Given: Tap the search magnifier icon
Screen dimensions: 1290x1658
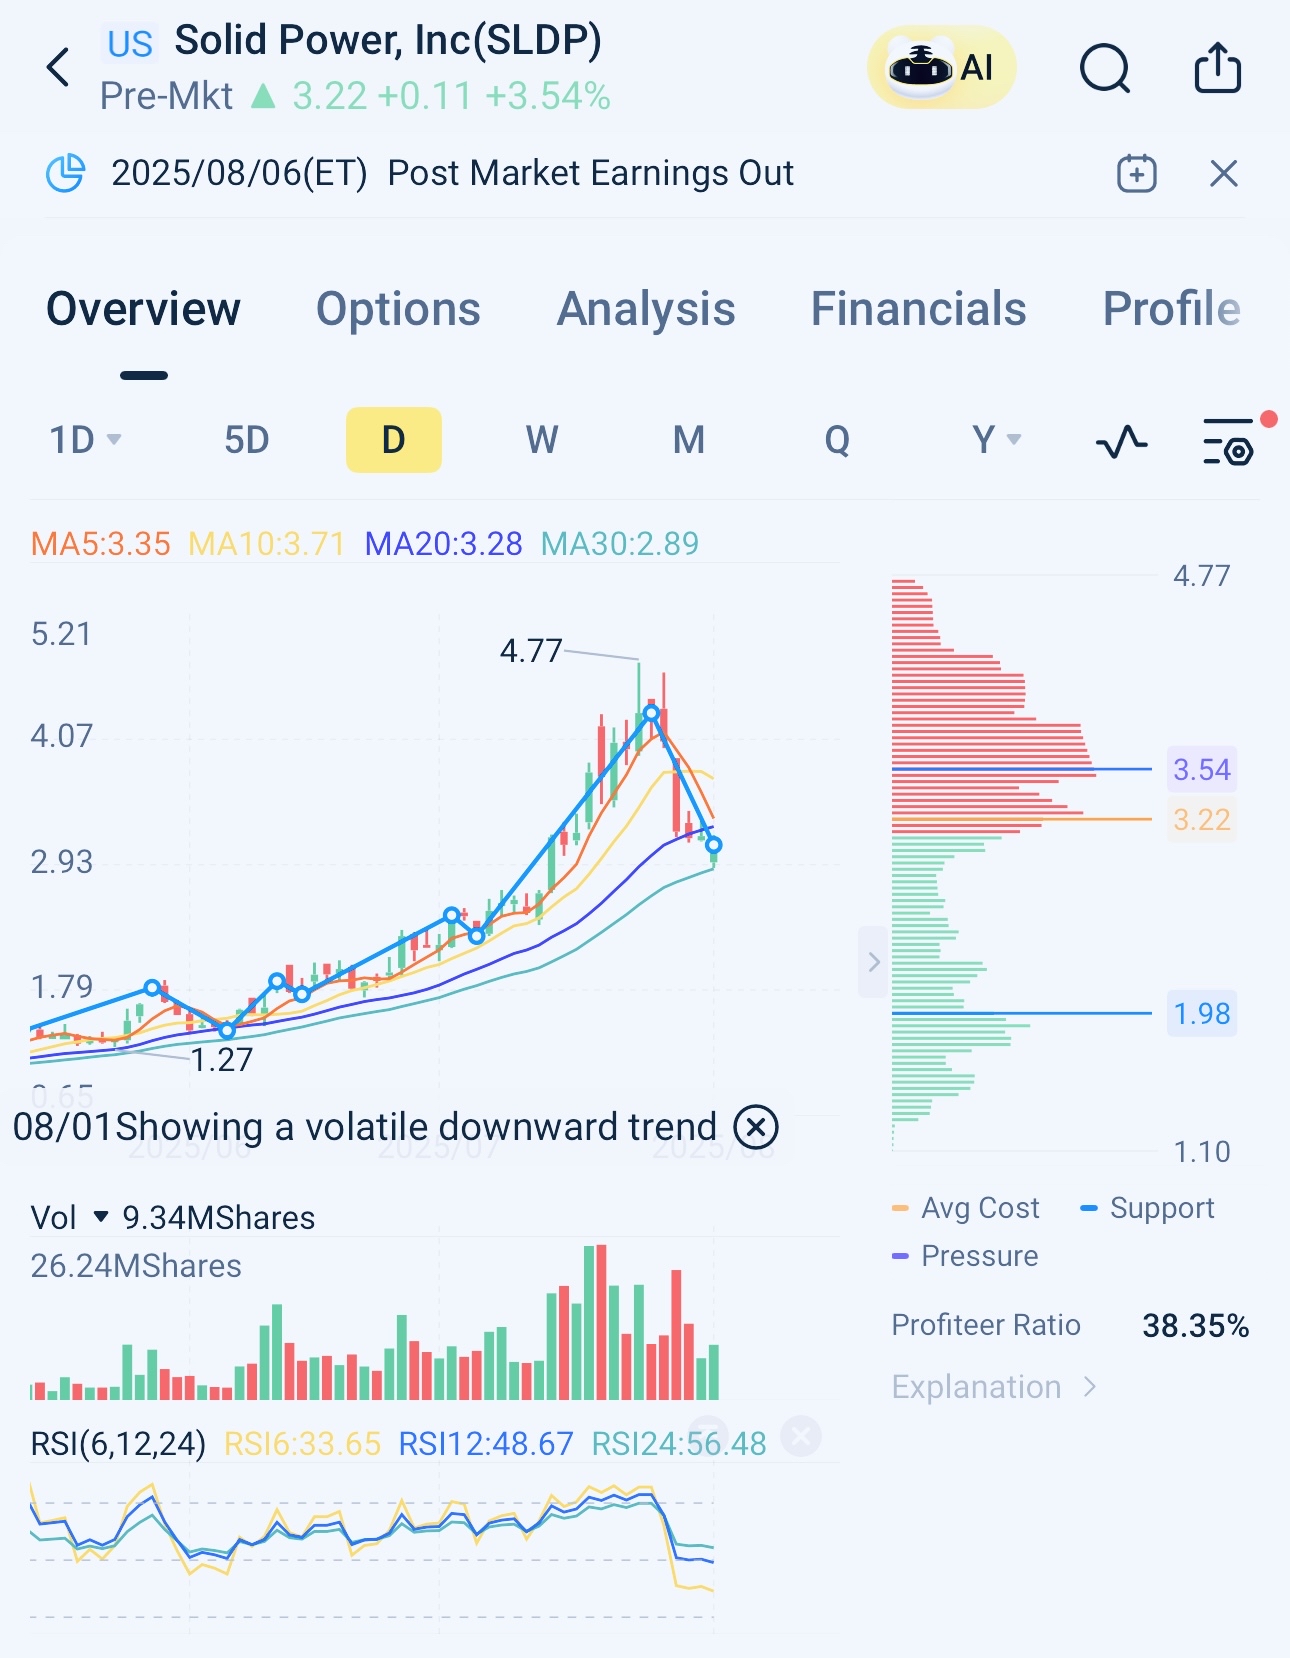Looking at the screenshot, I should click(x=1104, y=69).
